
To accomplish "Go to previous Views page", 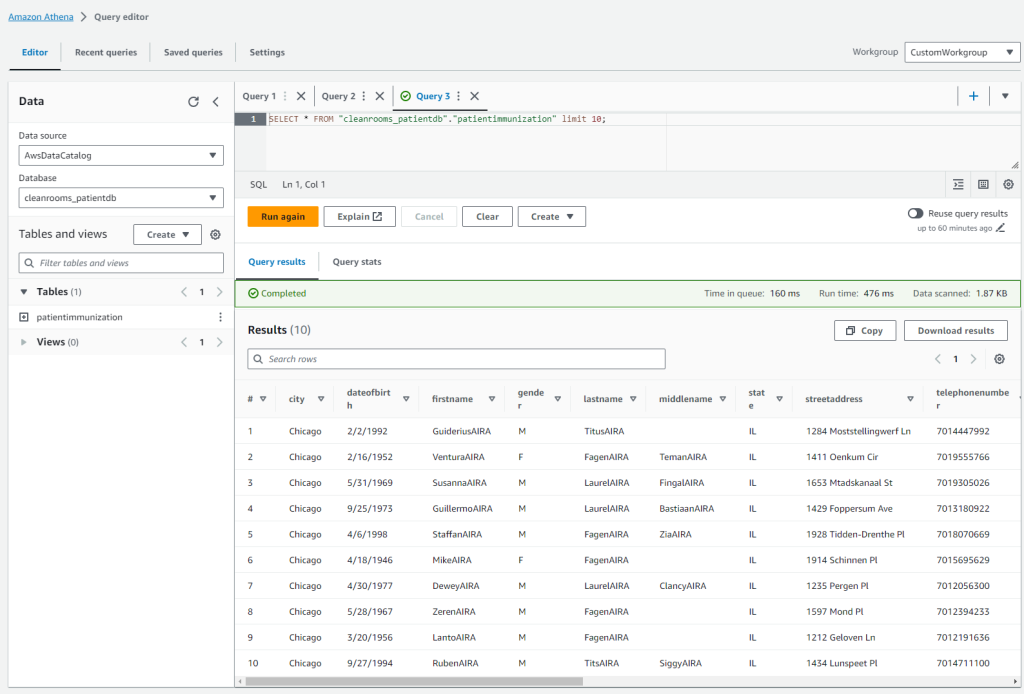I will [184, 342].
